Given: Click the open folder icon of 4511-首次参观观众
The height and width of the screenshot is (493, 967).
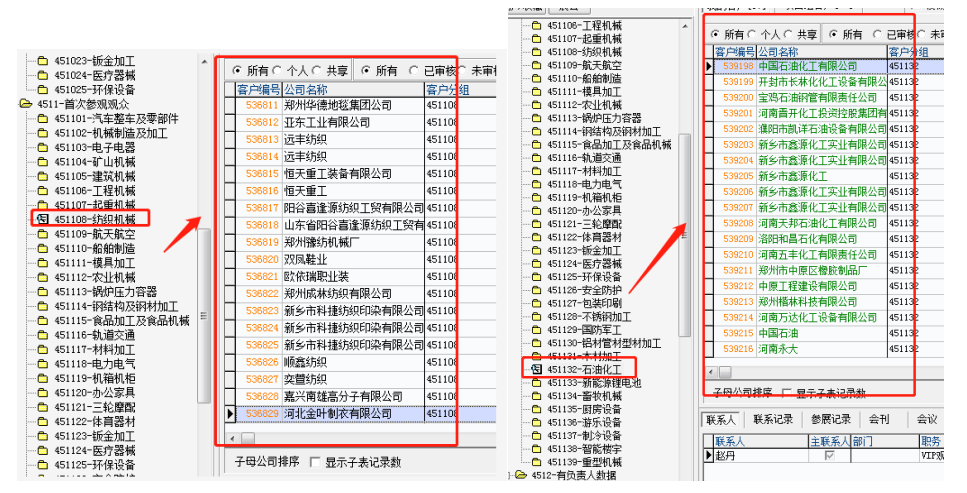Looking at the screenshot, I should click(x=26, y=104).
